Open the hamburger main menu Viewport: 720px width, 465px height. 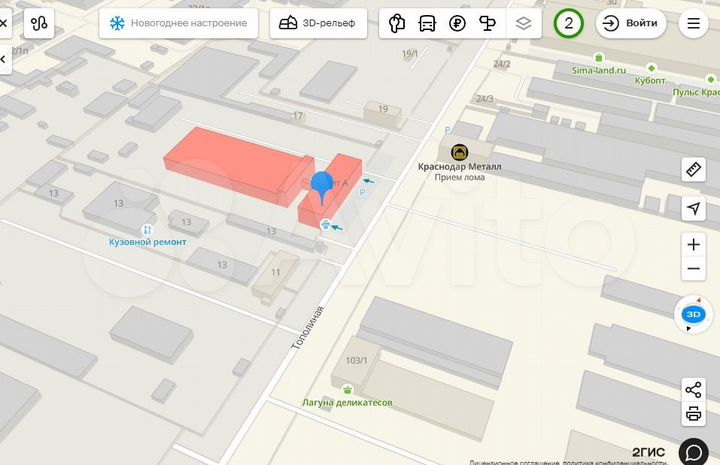(x=693, y=23)
